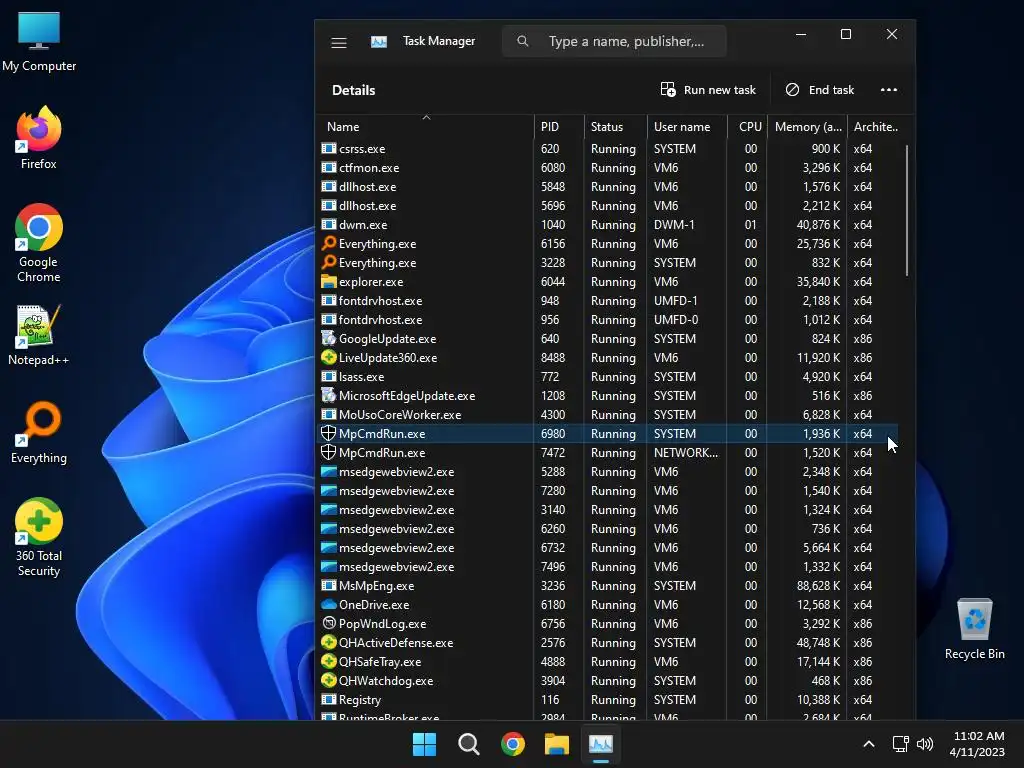
Task: Open Notepad++ desktop shortcut icon
Action: pyautogui.click(x=39, y=327)
